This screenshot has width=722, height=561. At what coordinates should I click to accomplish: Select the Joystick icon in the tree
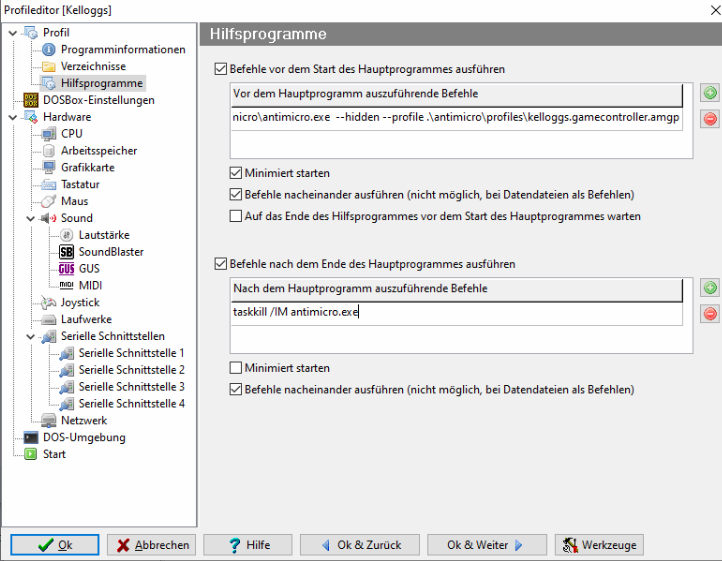(x=49, y=303)
